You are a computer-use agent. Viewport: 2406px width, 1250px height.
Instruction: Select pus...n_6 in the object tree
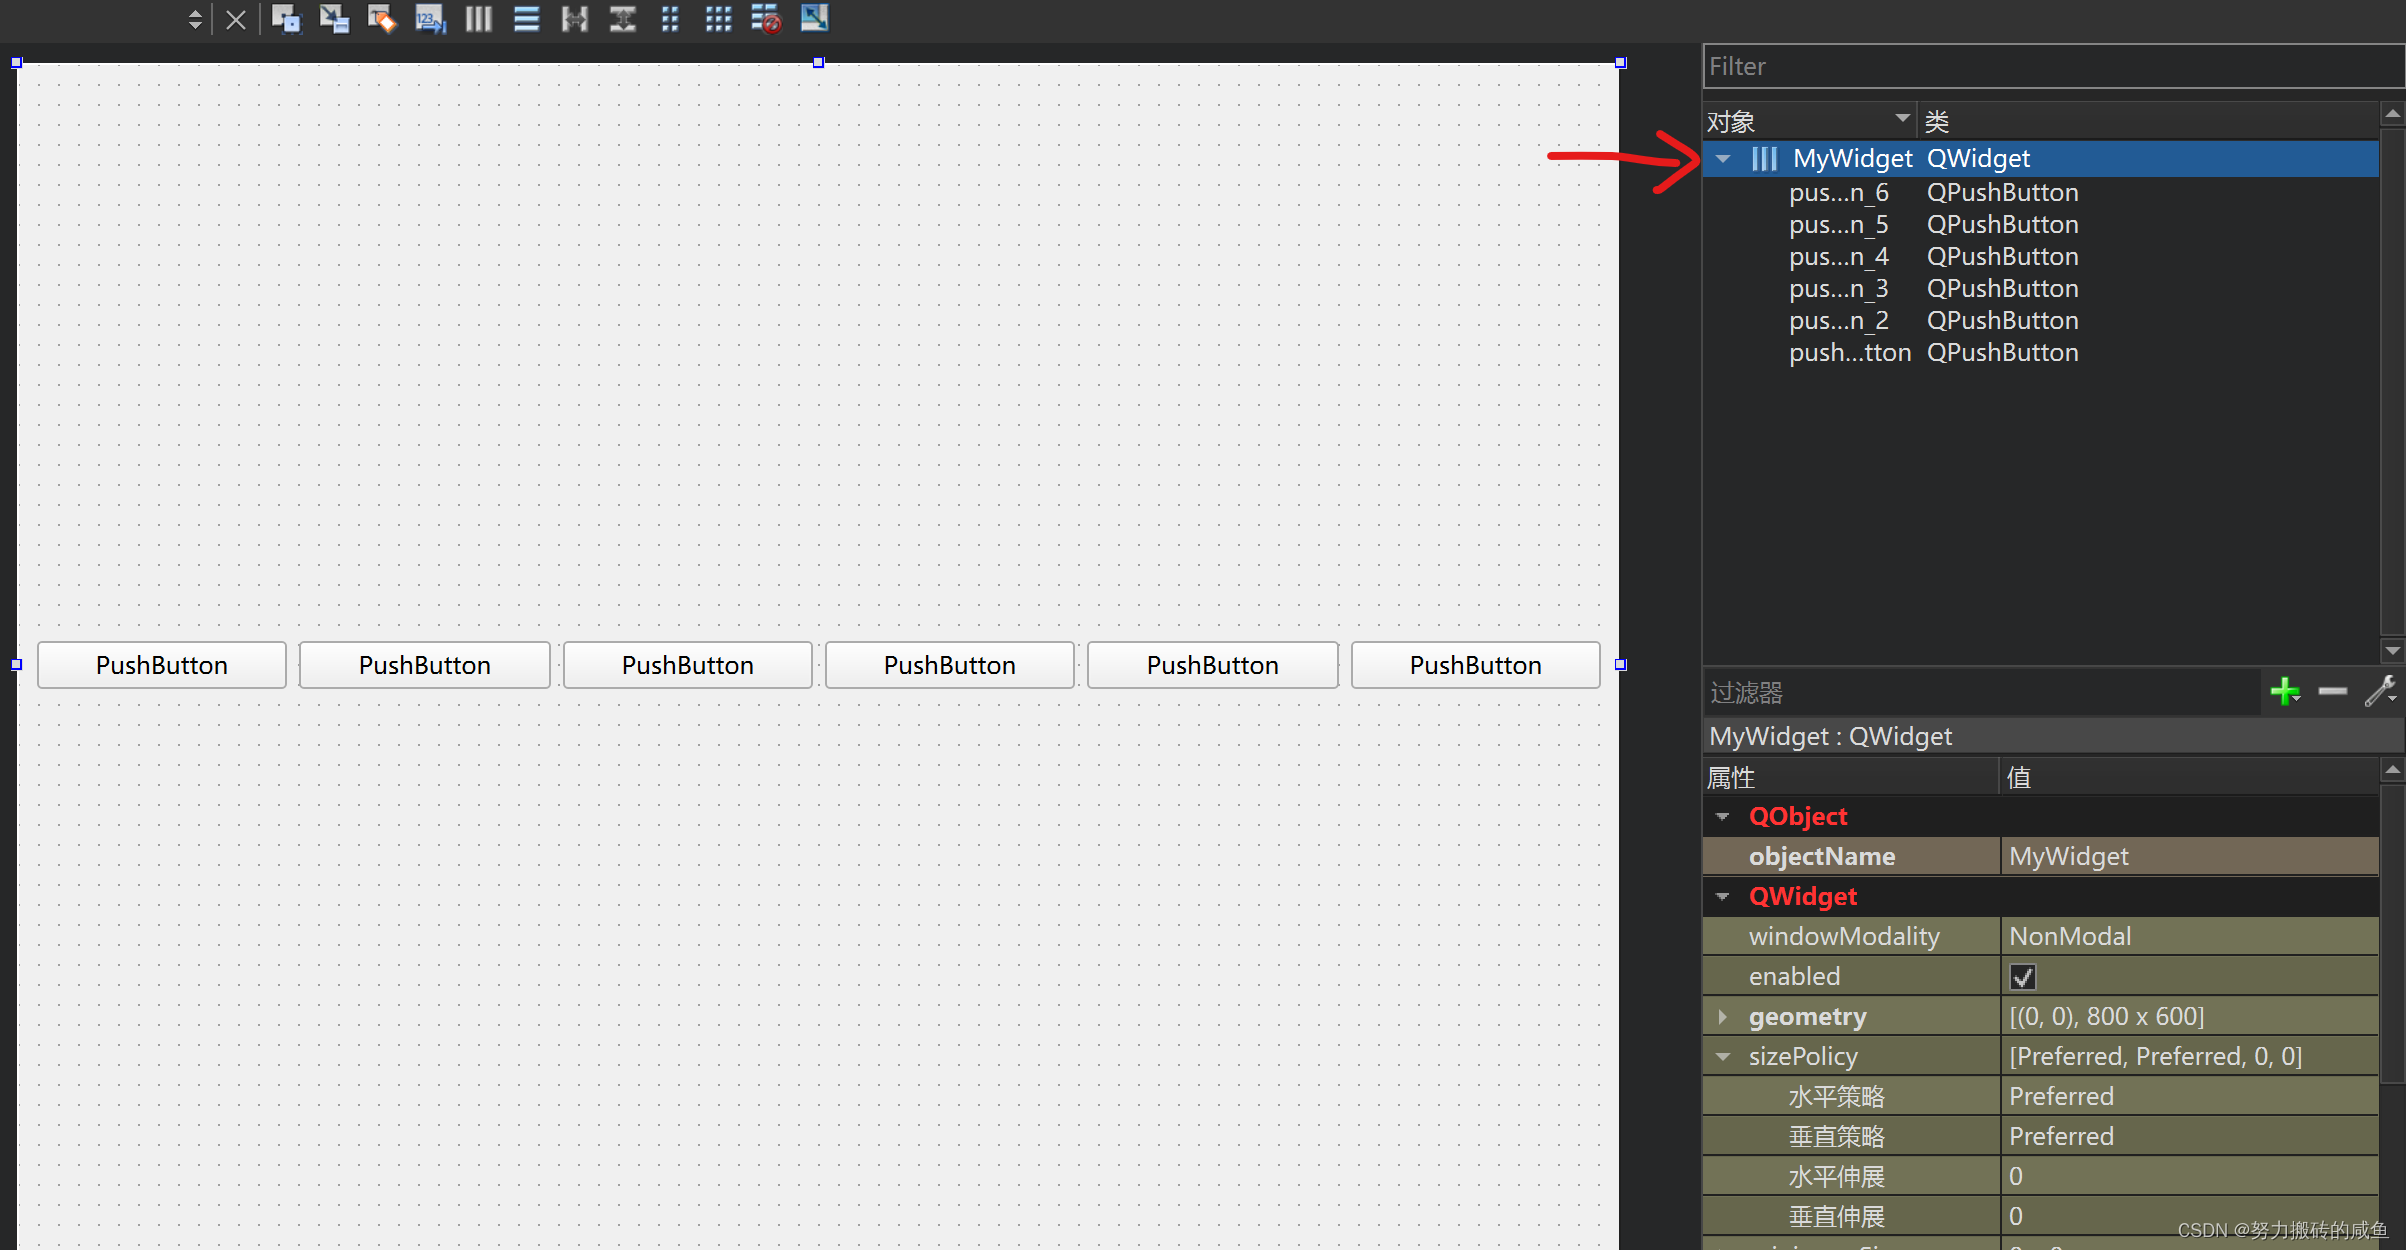click(1838, 192)
